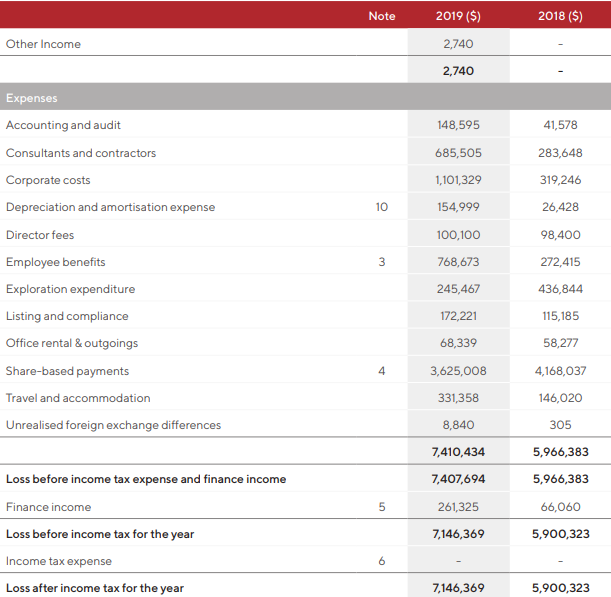Click total expenses 7,410,434
The image size is (611, 597).
458,452
